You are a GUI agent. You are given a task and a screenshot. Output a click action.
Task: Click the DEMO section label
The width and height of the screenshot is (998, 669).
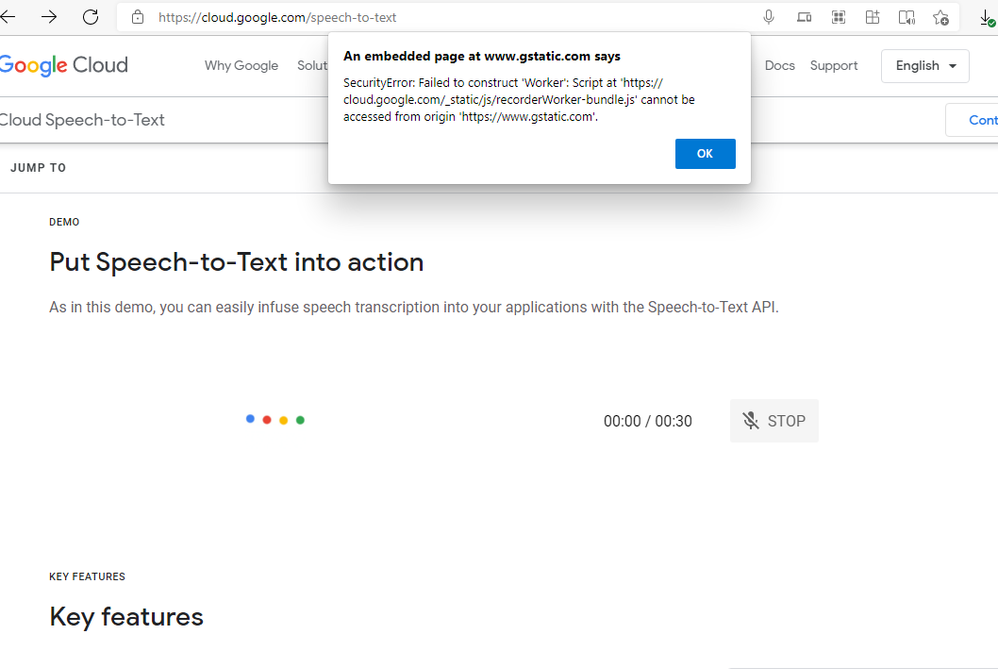point(64,222)
